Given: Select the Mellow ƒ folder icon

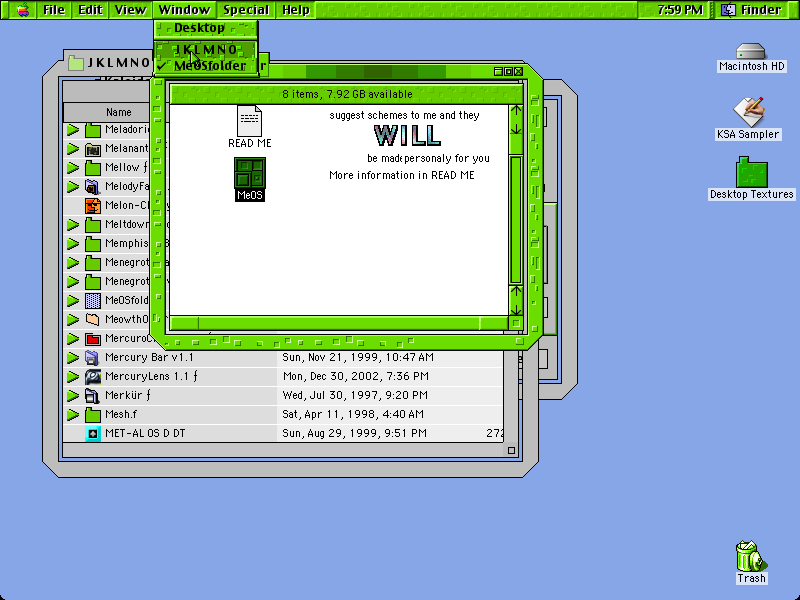Looking at the screenshot, I should point(93,168).
